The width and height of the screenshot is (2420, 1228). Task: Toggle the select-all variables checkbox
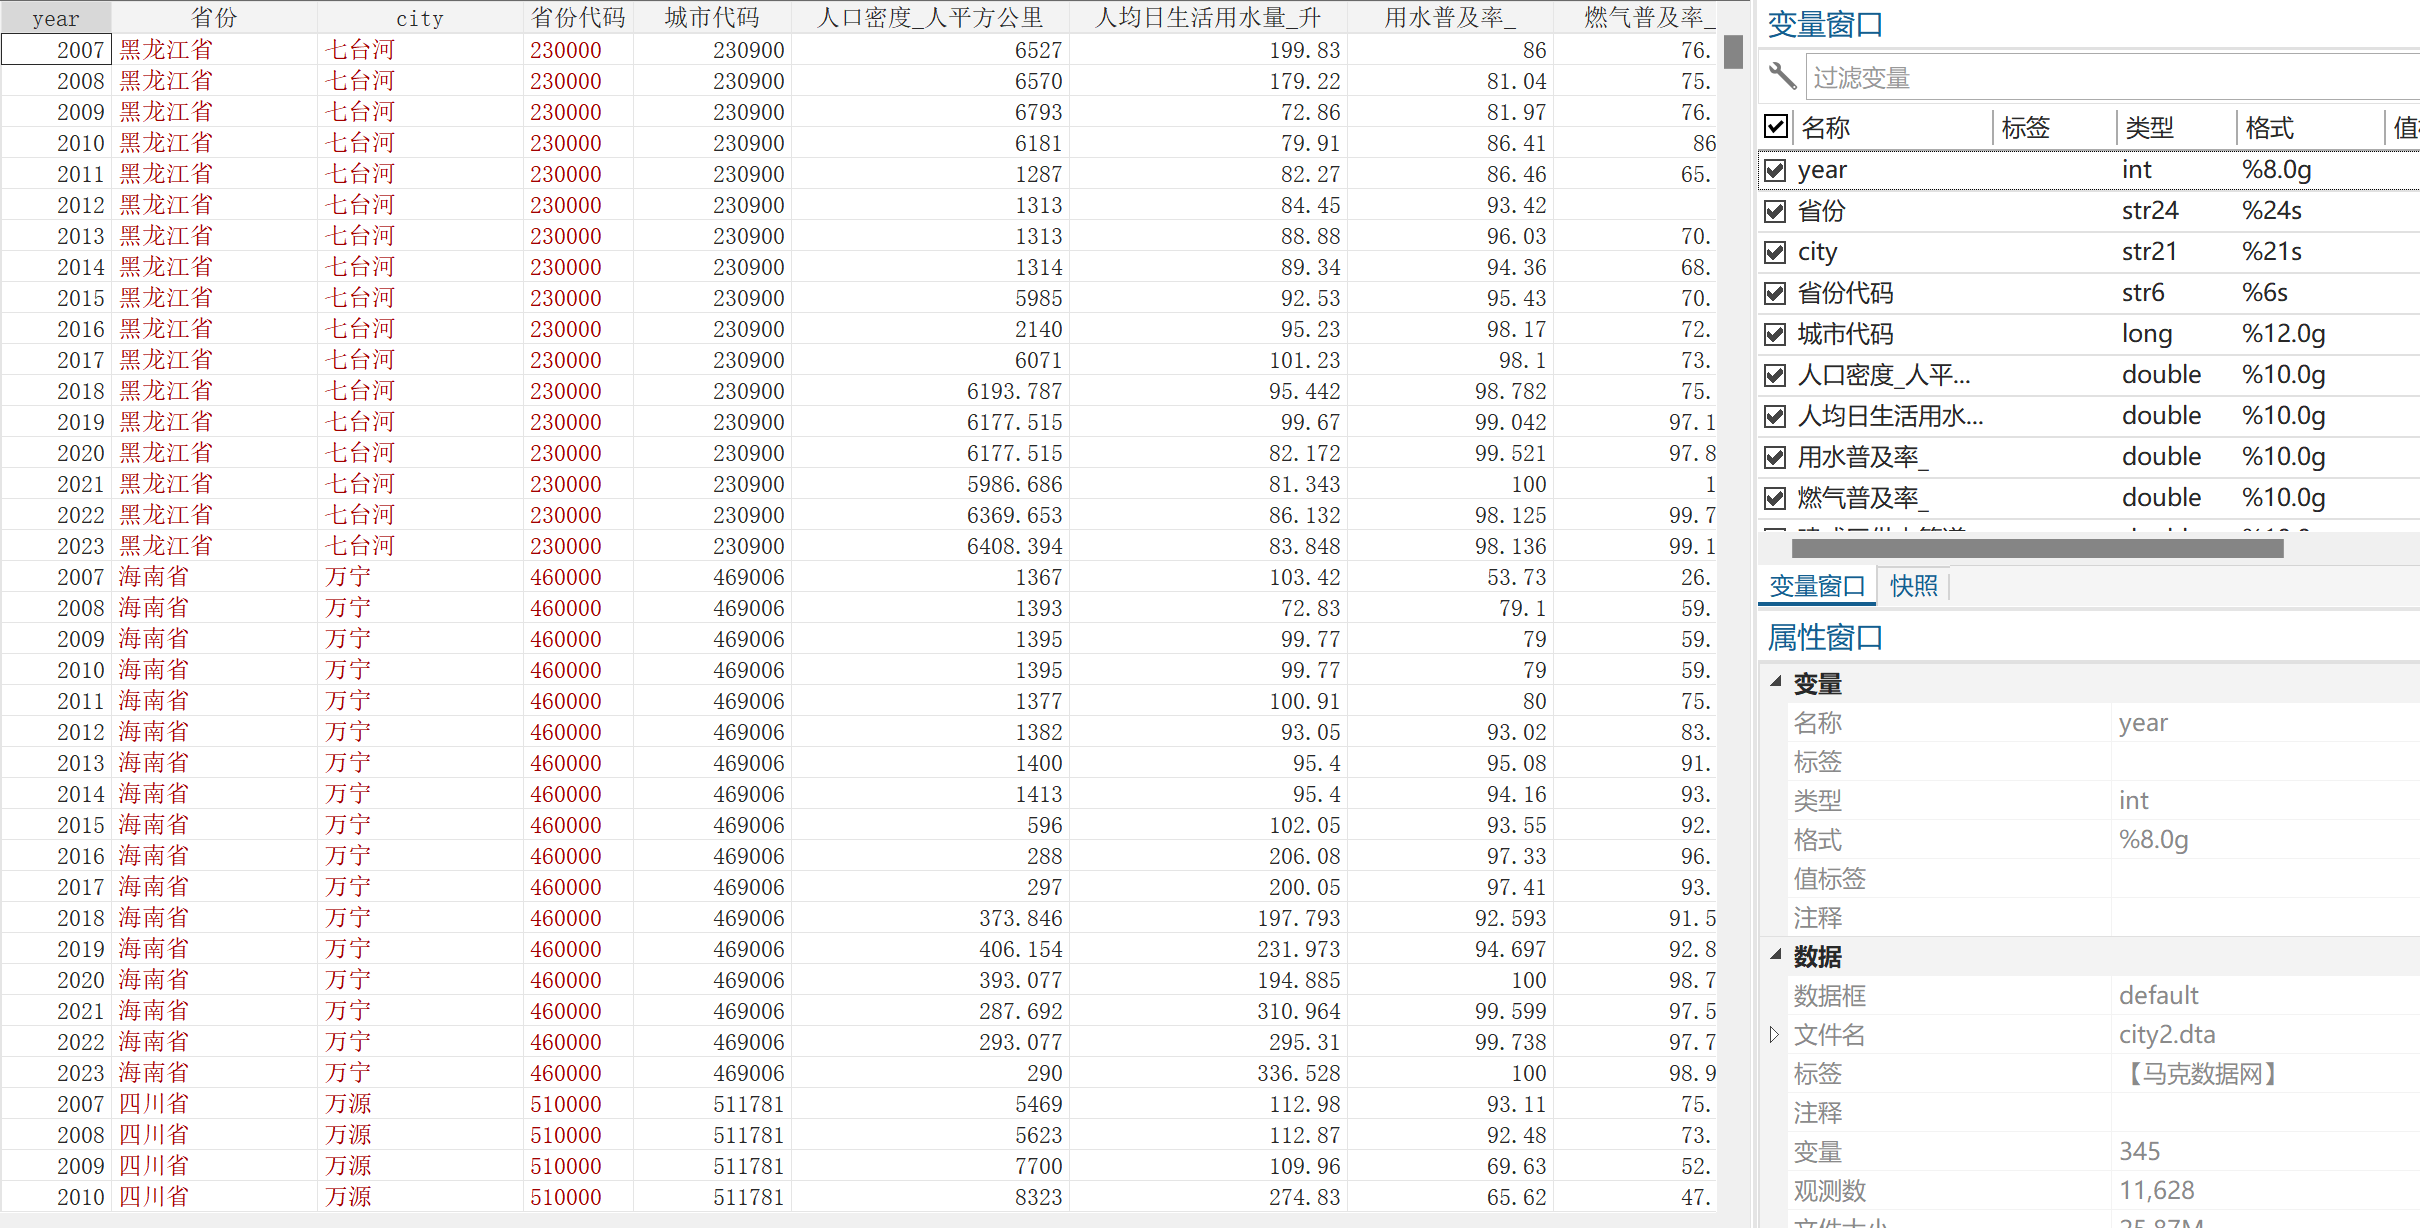pyautogui.click(x=1776, y=126)
